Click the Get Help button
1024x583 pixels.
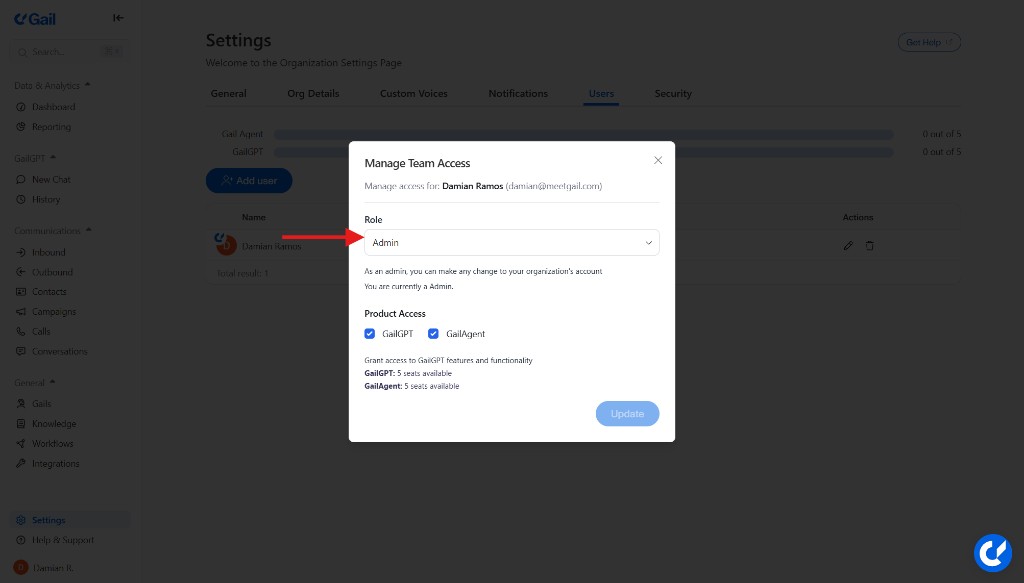(928, 42)
